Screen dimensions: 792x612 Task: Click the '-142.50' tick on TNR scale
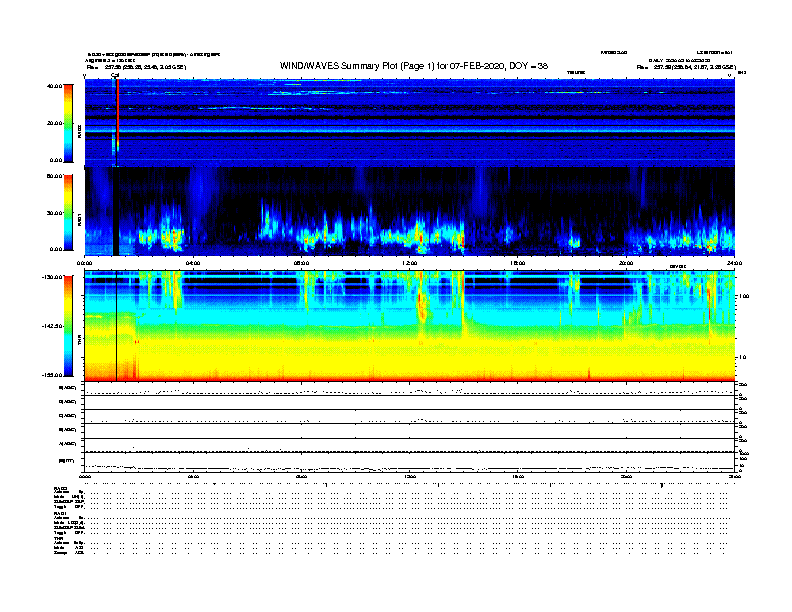point(53,326)
